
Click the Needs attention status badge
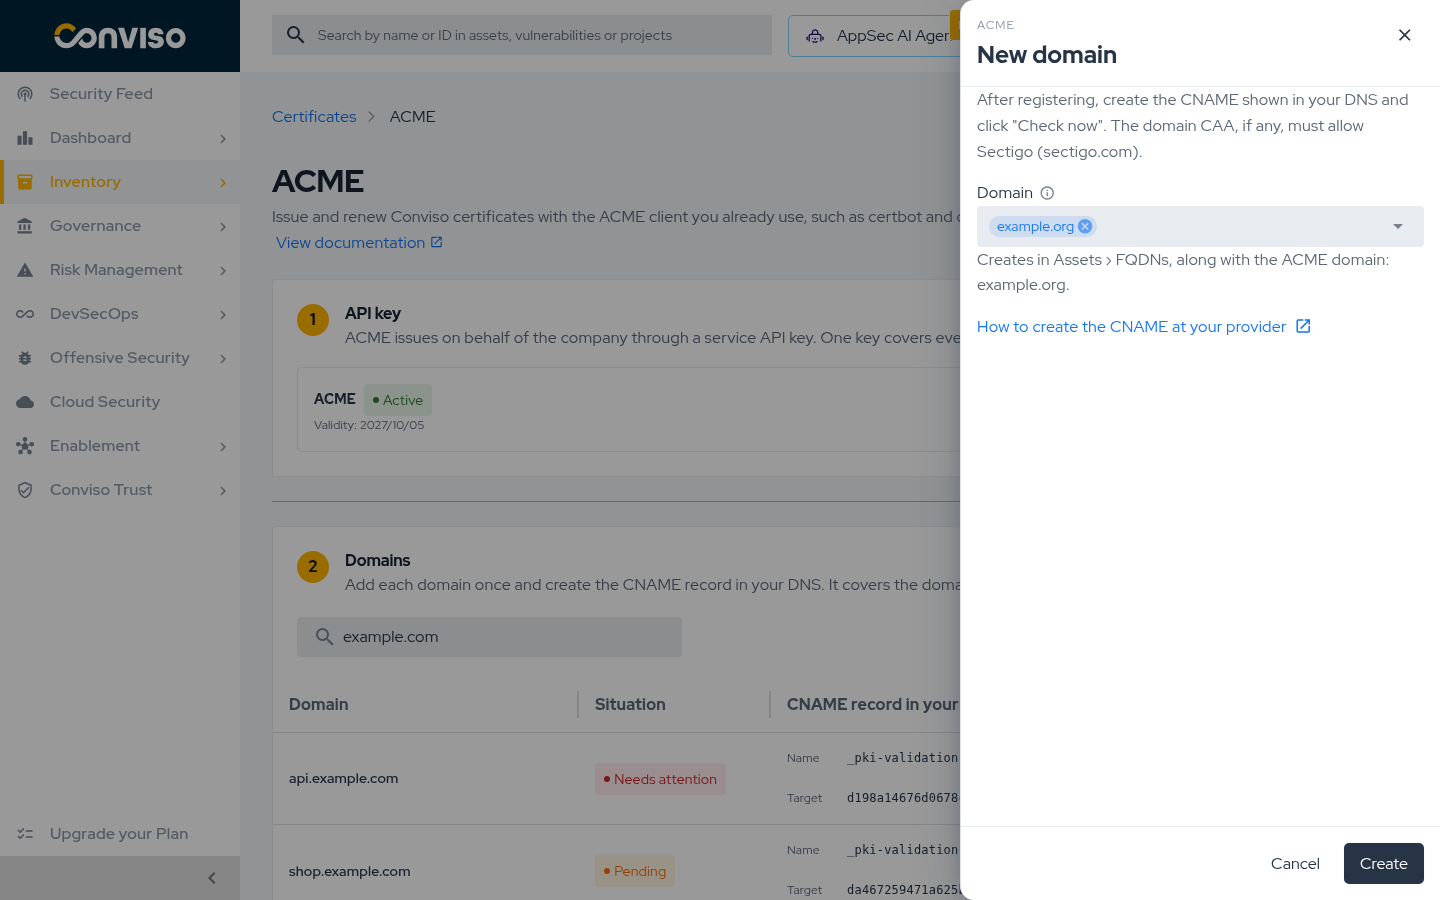[x=660, y=779]
